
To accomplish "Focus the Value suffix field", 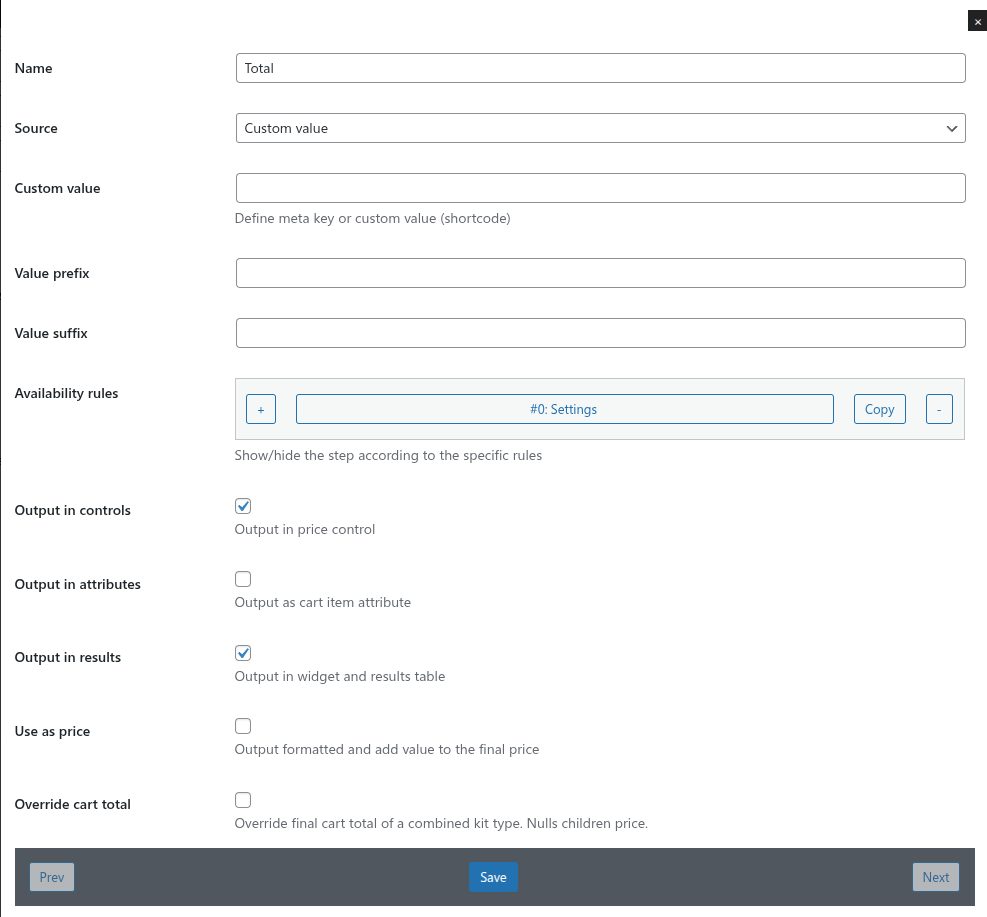I will coord(601,333).
